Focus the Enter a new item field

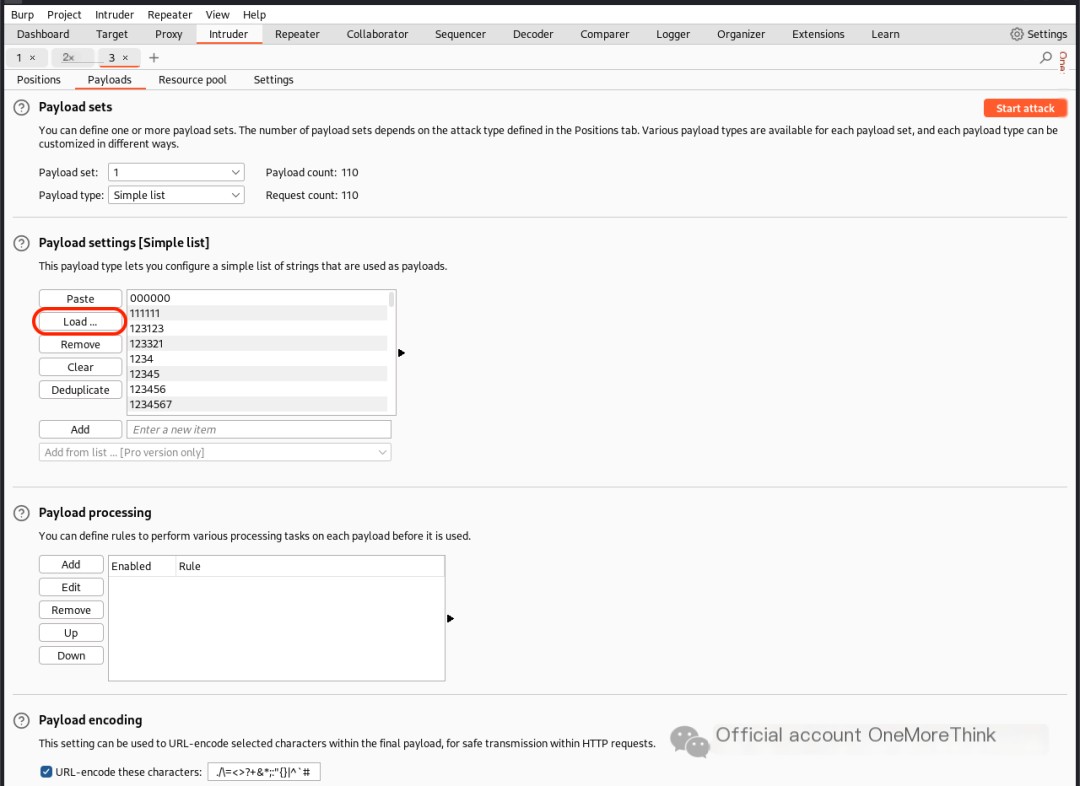tap(259, 430)
